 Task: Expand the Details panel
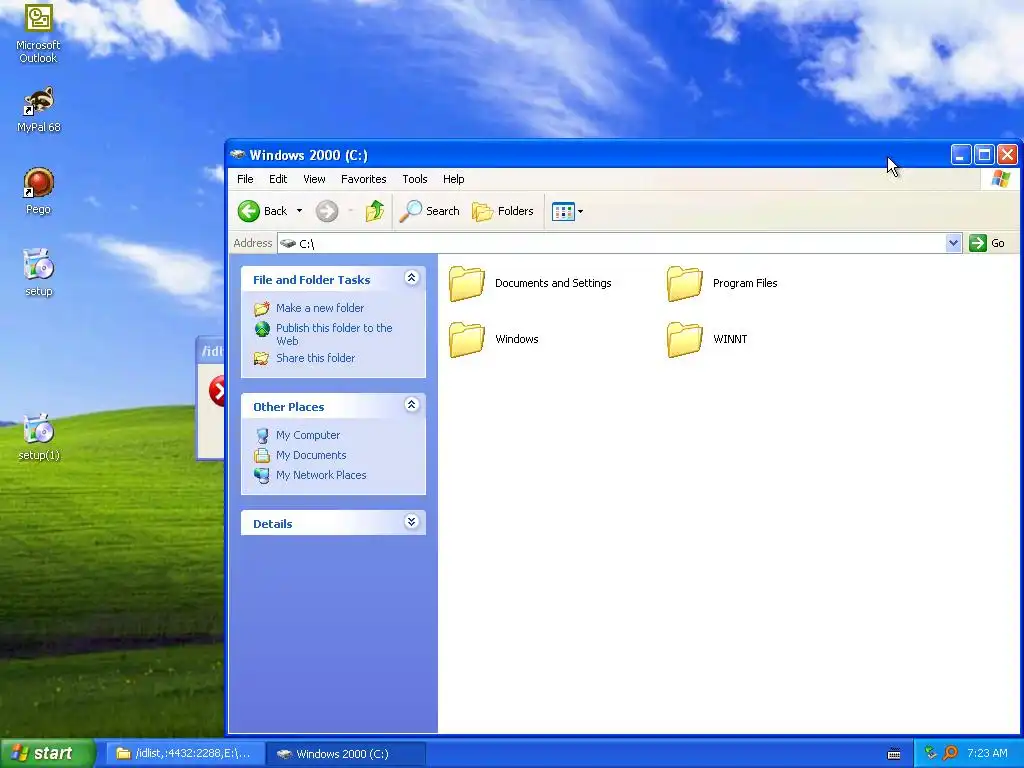pos(411,521)
